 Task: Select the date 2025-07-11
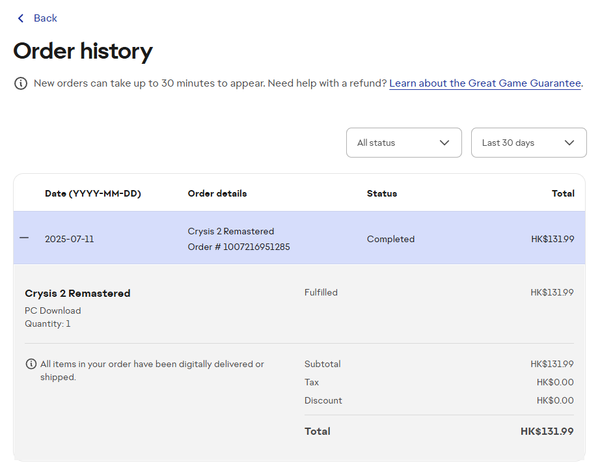tap(69, 239)
